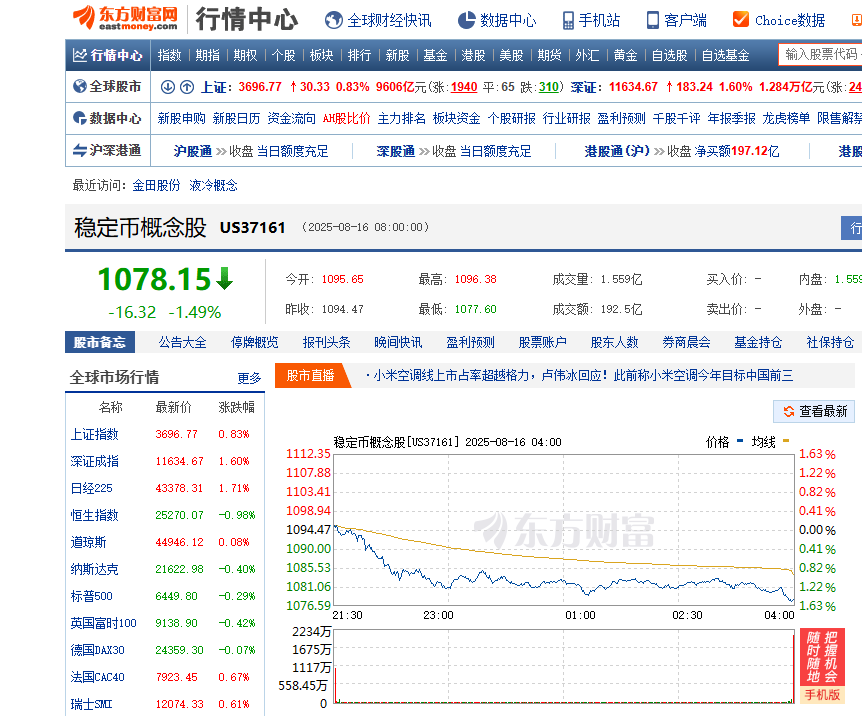Click the 数据中心 row icon
The width and height of the screenshot is (862, 716).
(80, 118)
